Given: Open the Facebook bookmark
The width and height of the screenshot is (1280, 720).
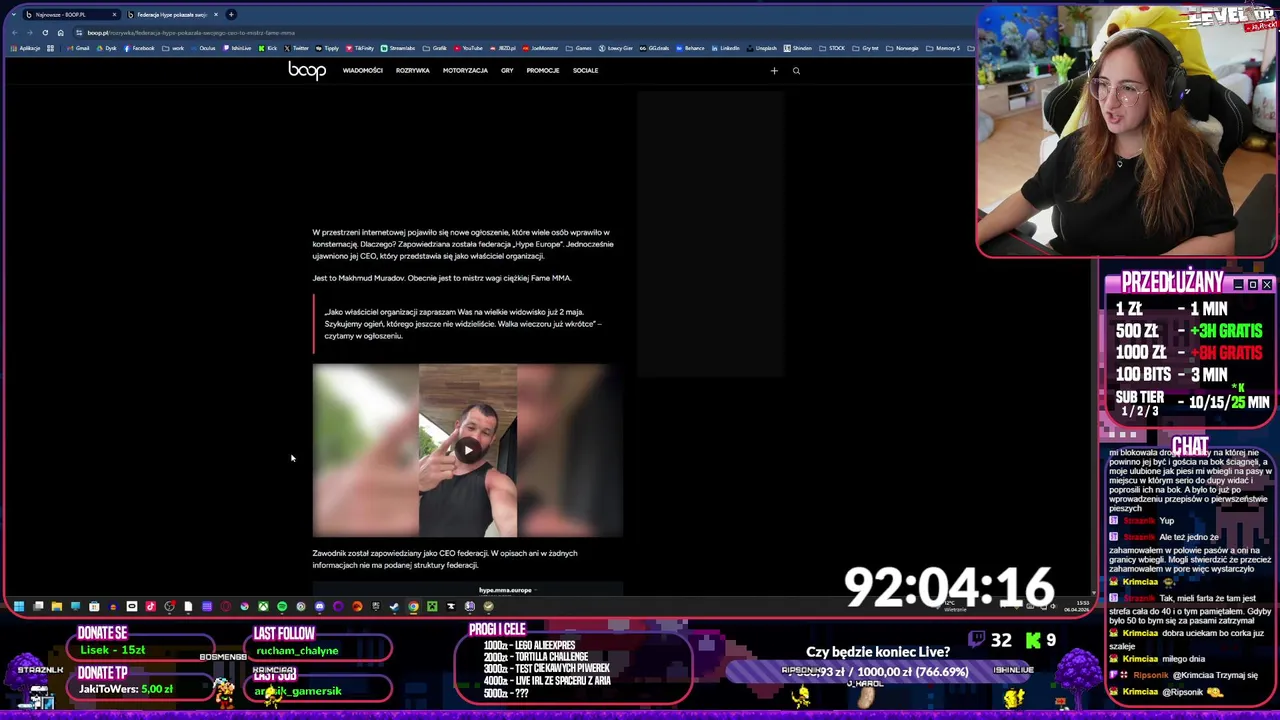Looking at the screenshot, I should click(139, 48).
